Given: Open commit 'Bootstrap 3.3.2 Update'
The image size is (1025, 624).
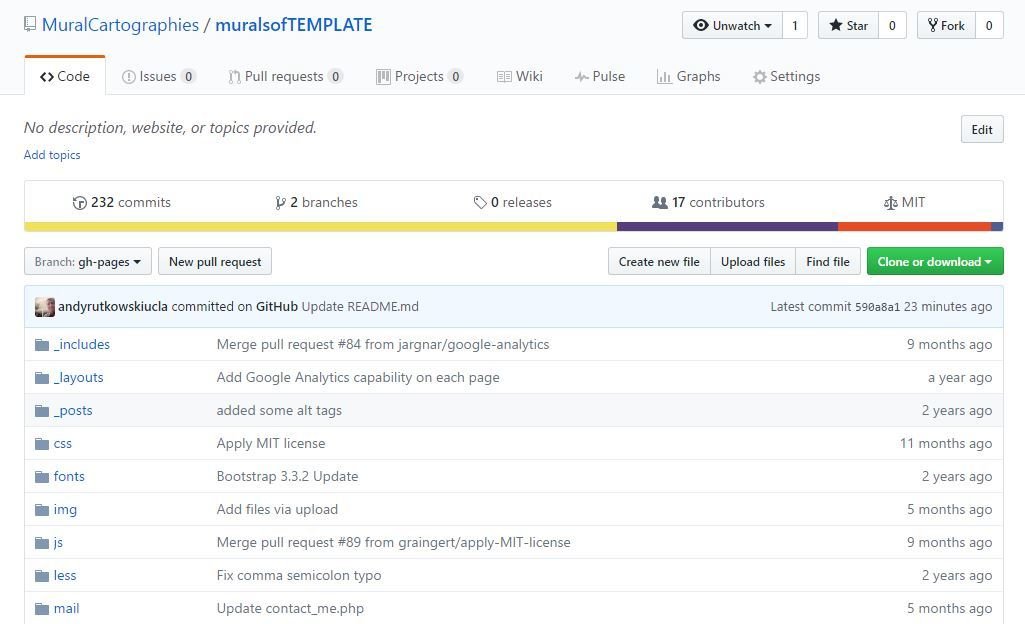Looking at the screenshot, I should coord(288,477).
